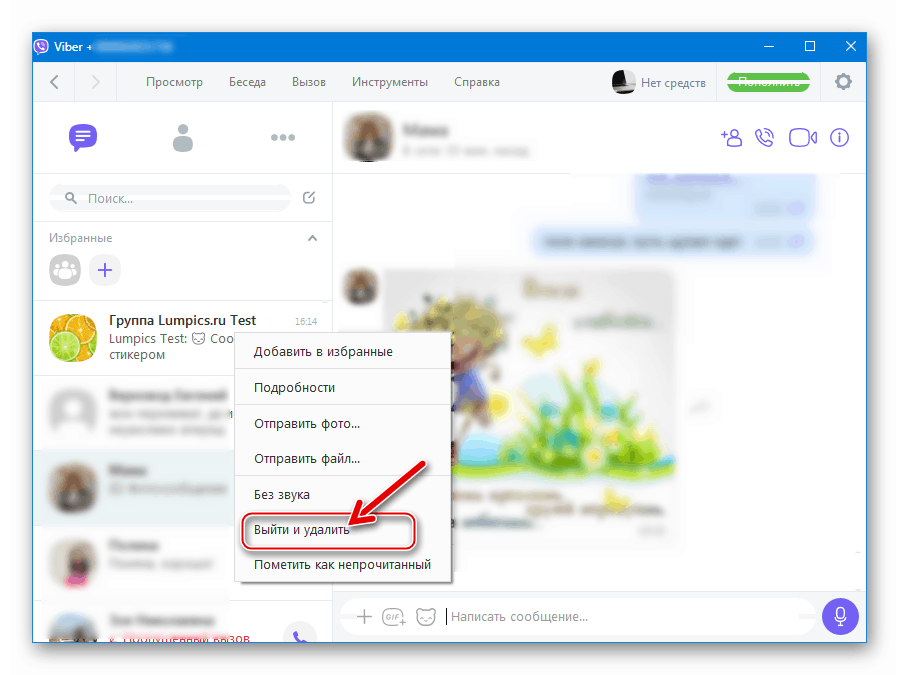The width and height of the screenshot is (899, 675).
Task: Collapse the 'Избранные' section chevron
Action: click(312, 238)
